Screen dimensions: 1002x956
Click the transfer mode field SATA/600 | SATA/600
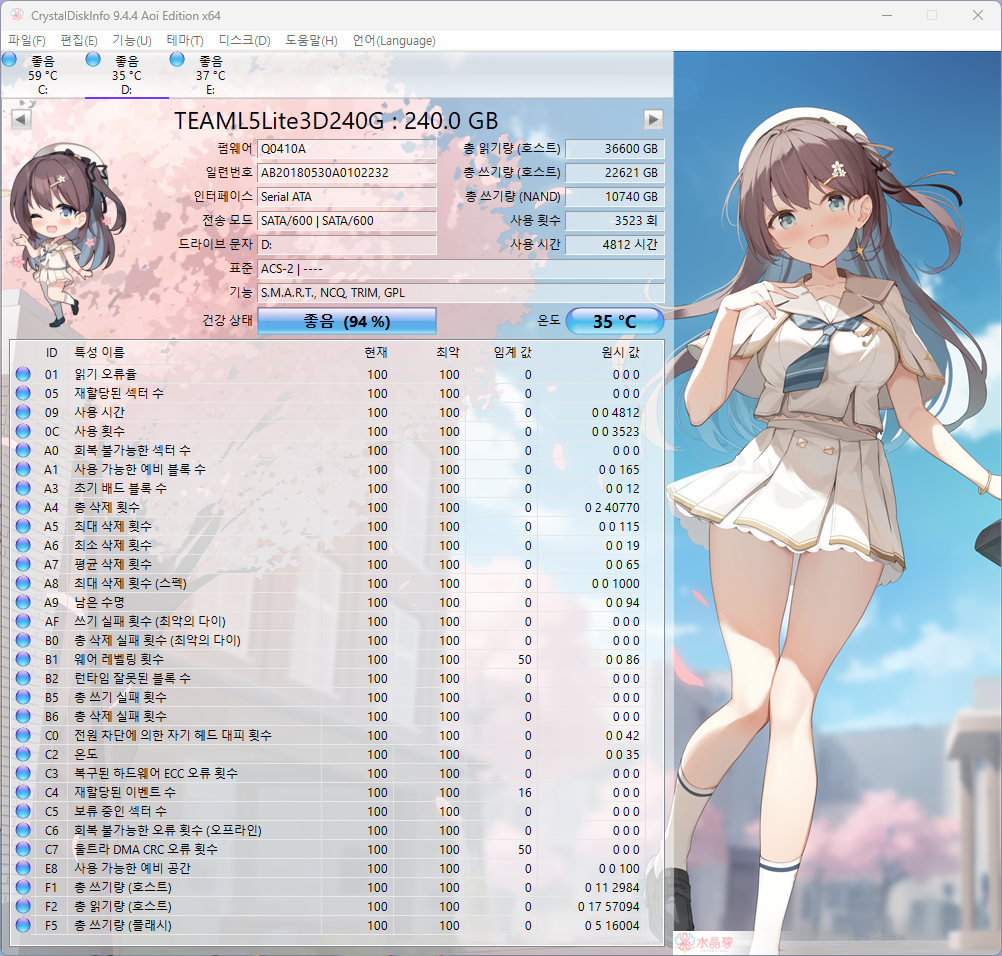[x=347, y=220]
